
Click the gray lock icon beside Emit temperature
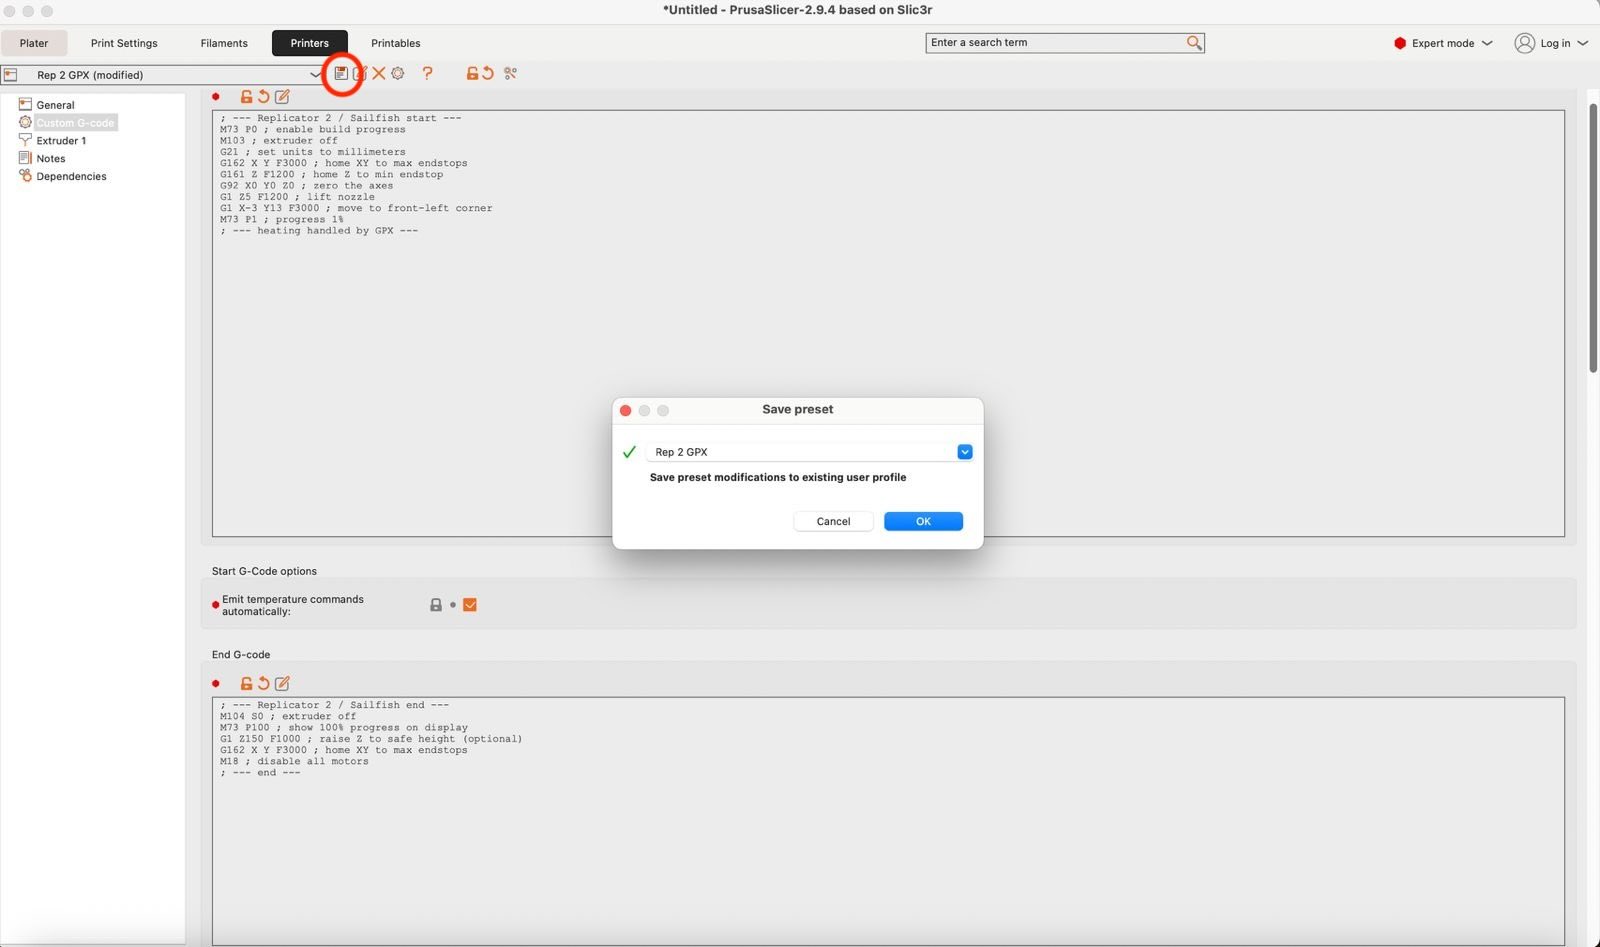click(x=436, y=605)
